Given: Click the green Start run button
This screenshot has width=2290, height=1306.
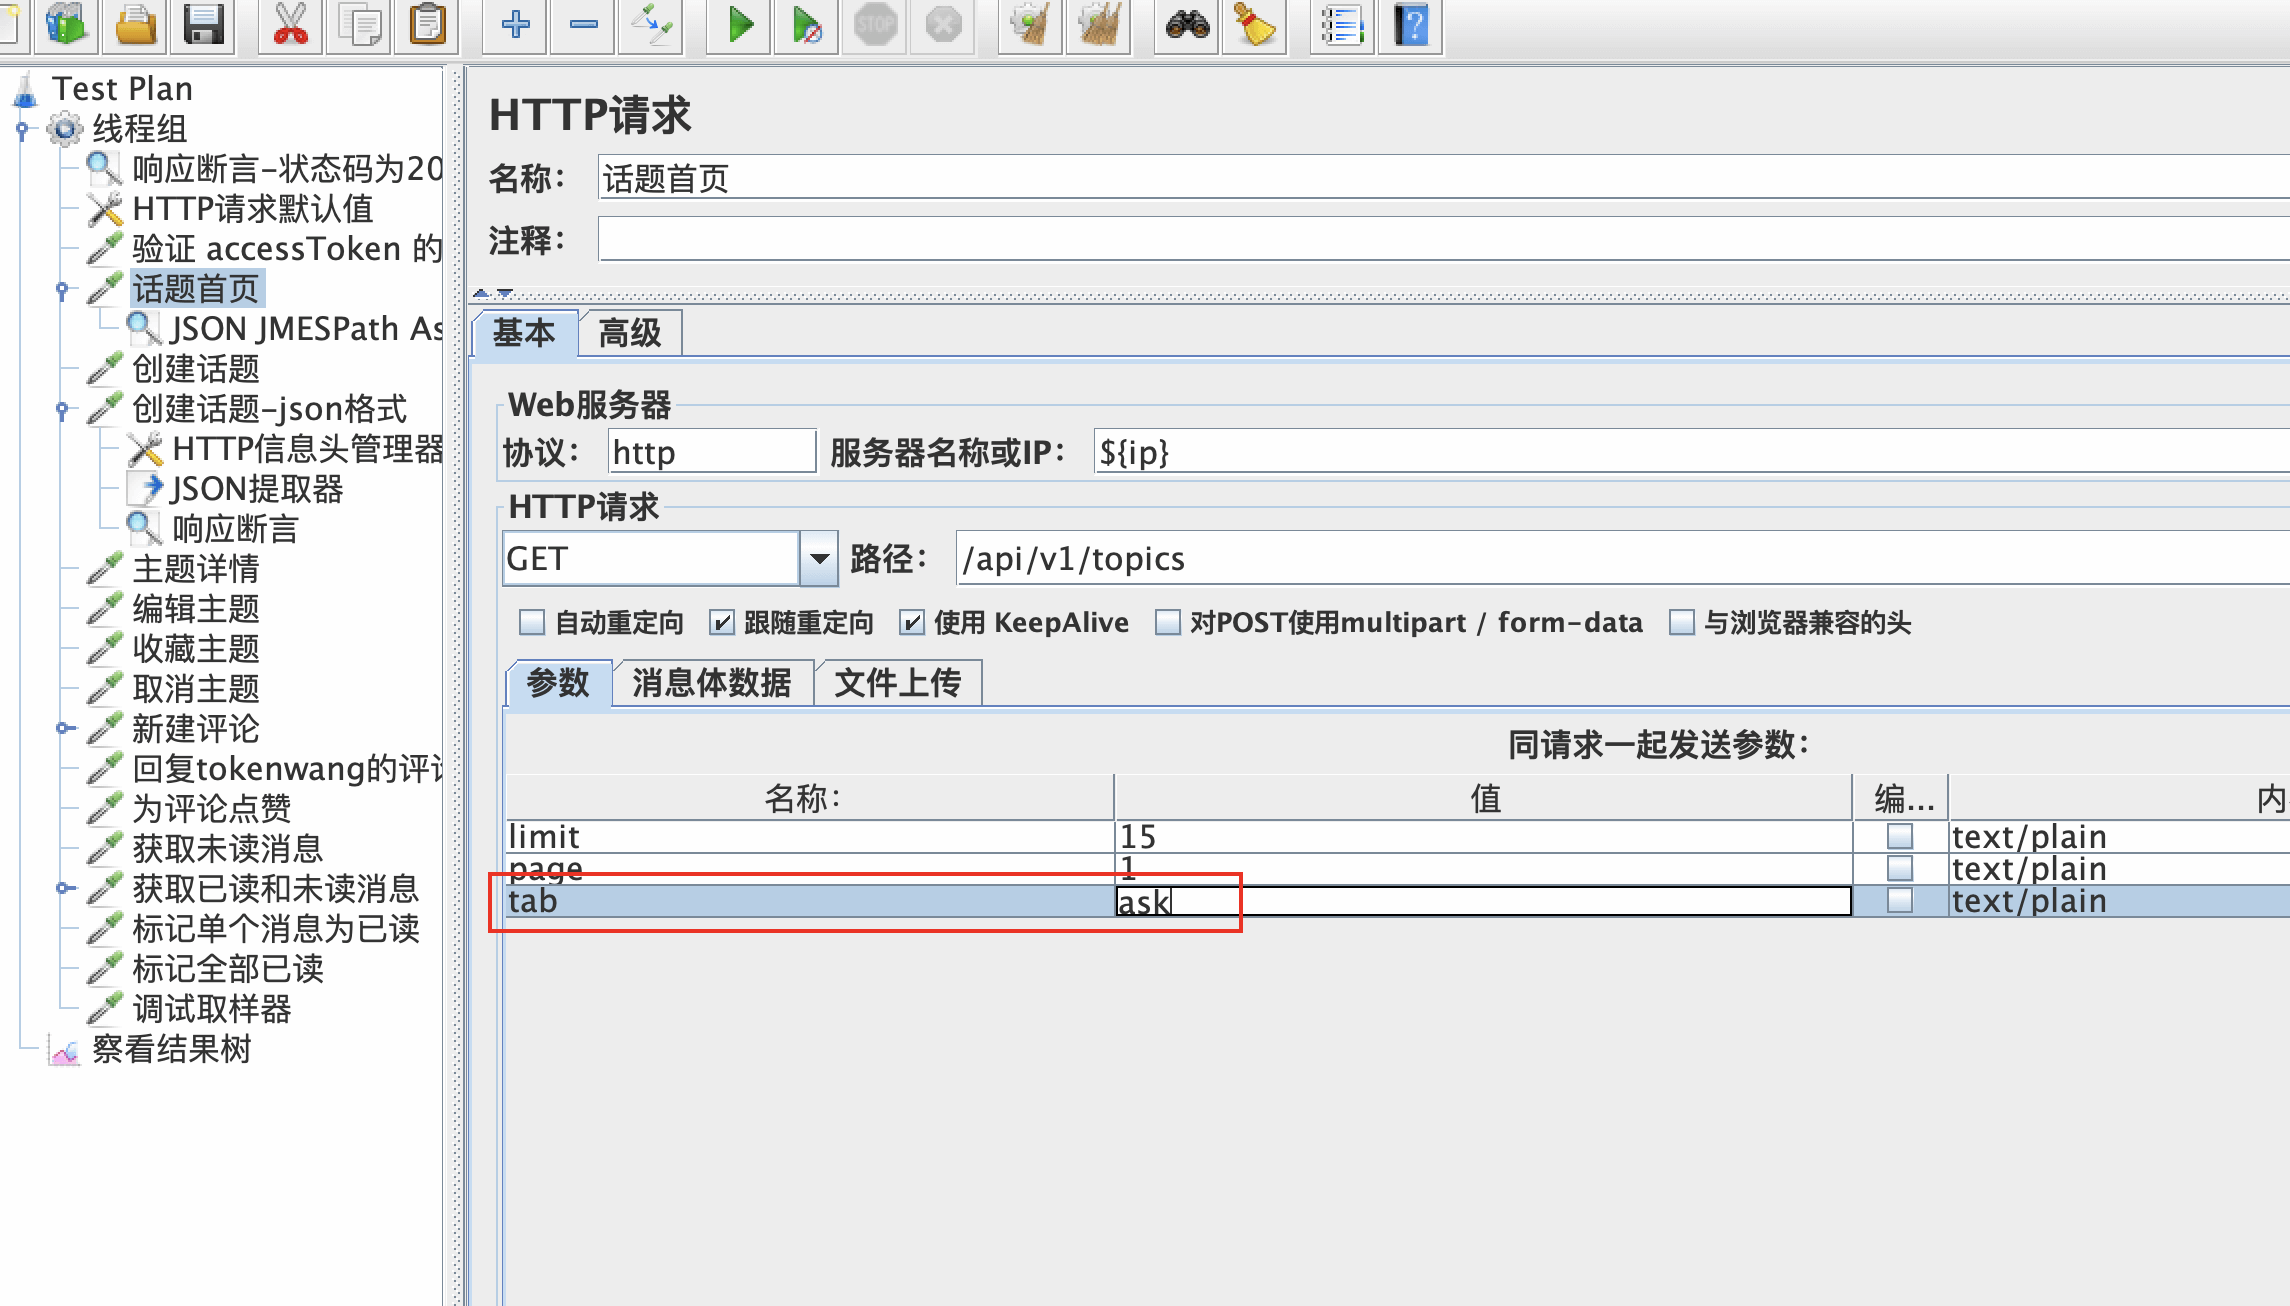Looking at the screenshot, I should click(x=739, y=25).
